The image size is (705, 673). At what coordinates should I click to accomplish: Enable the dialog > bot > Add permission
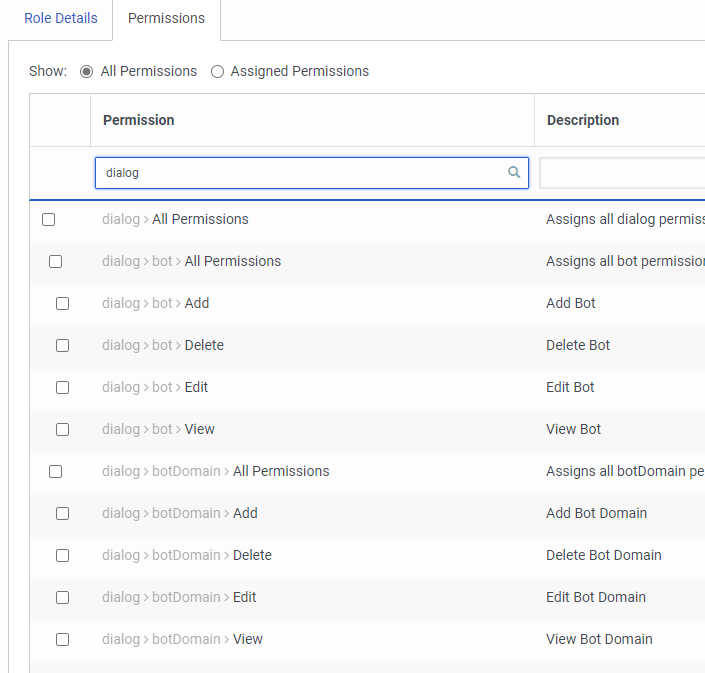pyautogui.click(x=62, y=303)
